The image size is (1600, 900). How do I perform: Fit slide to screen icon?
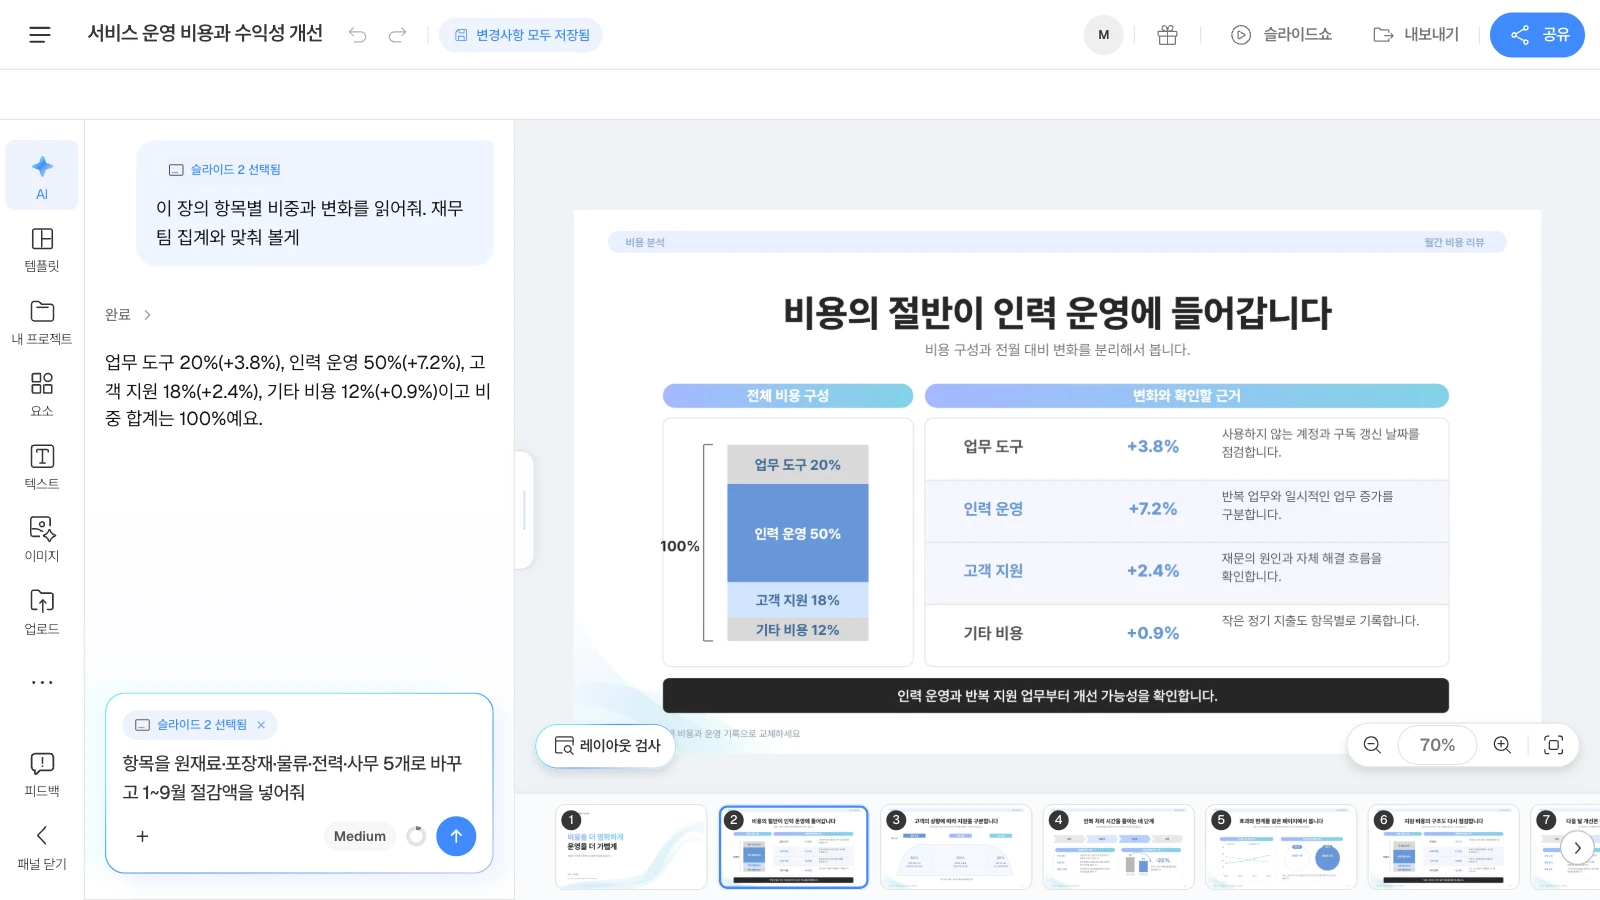coord(1553,745)
